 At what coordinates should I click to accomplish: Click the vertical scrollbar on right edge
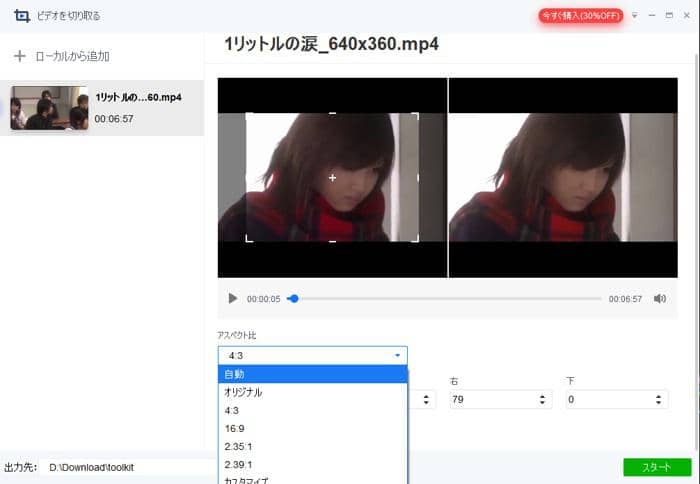[x=696, y=250]
